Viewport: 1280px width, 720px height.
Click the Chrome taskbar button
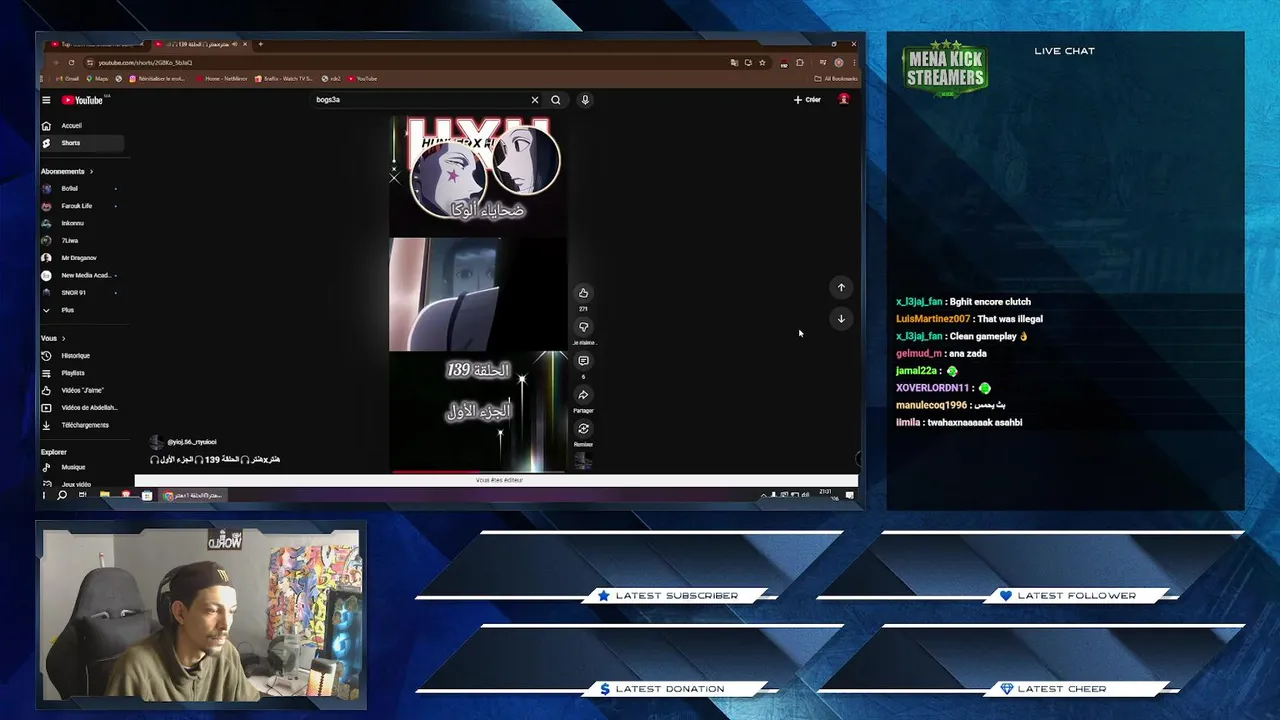click(x=193, y=495)
